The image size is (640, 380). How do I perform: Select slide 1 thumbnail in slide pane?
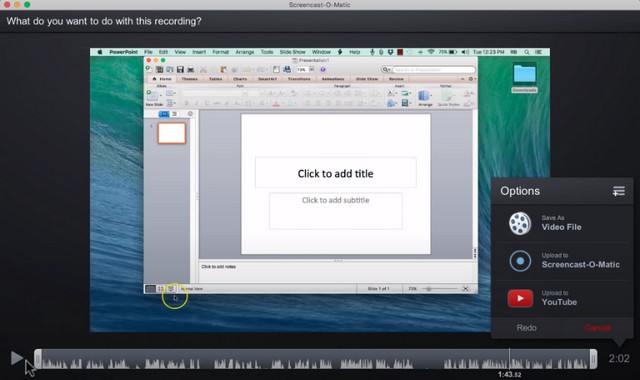coord(172,133)
